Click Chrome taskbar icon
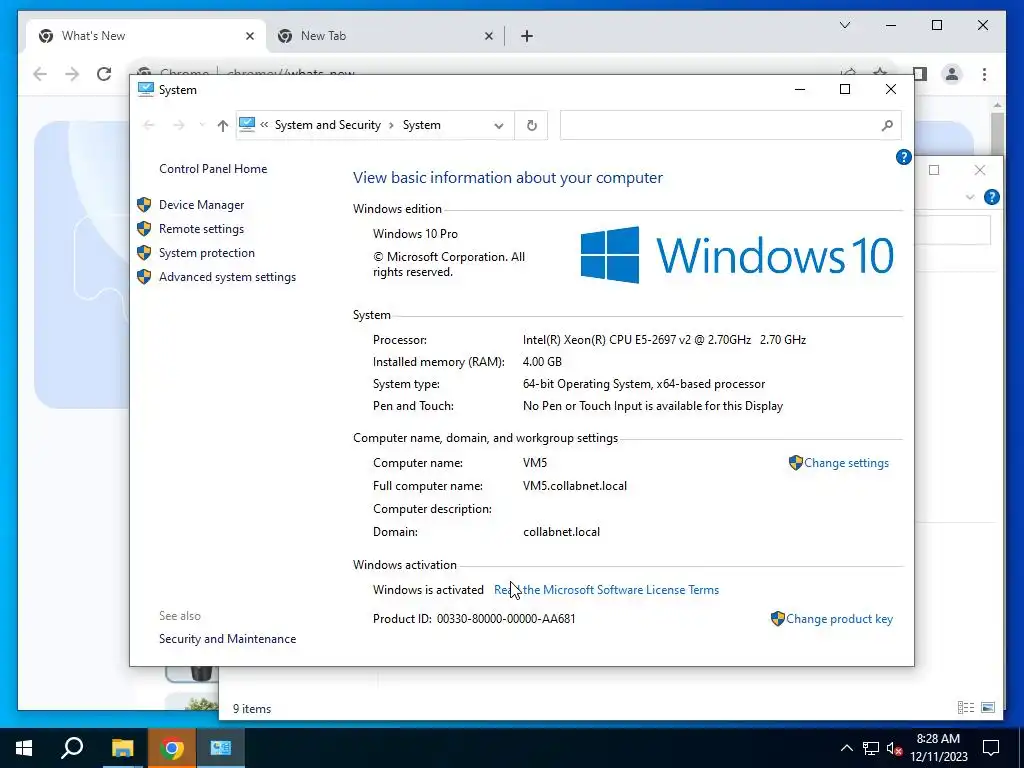Viewport: 1024px width, 768px height. [x=171, y=748]
